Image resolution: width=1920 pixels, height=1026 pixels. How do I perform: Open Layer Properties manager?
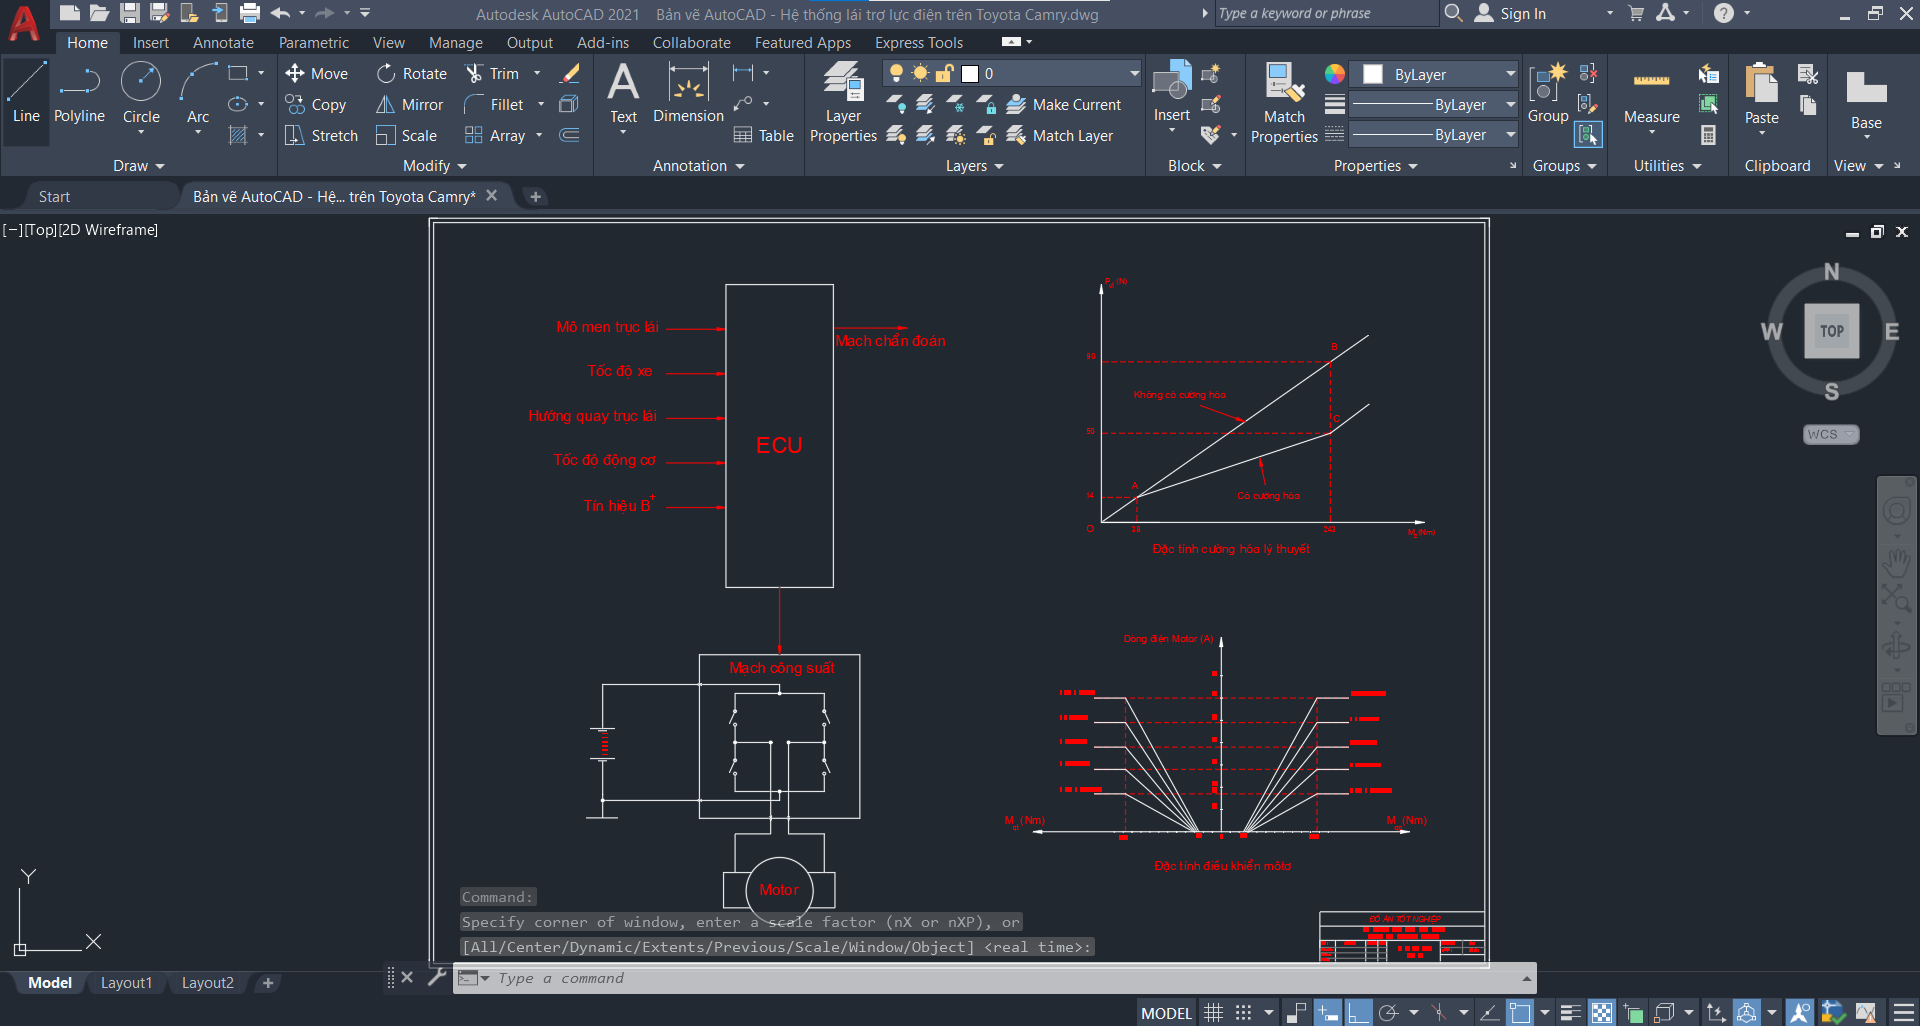pos(843,101)
